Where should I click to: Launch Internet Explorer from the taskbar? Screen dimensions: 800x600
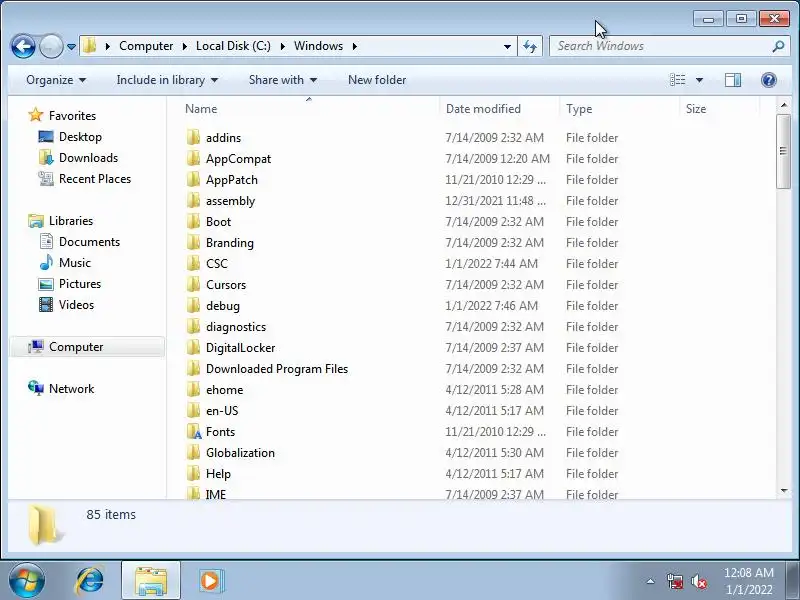(90, 581)
